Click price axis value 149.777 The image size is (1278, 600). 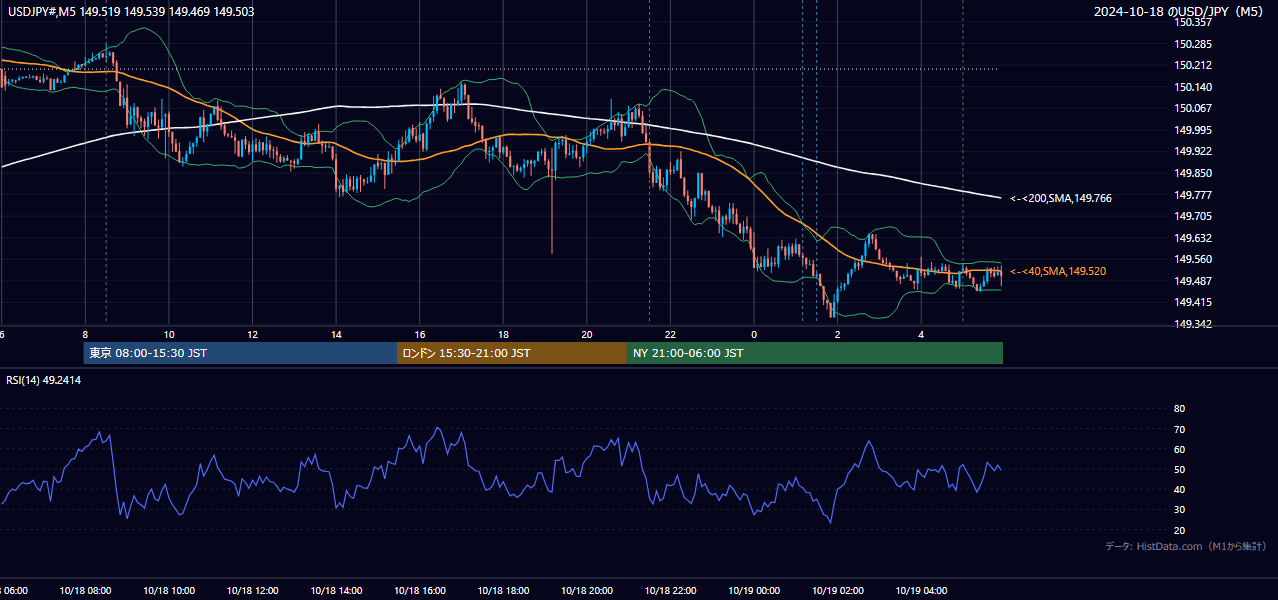click(1193, 195)
